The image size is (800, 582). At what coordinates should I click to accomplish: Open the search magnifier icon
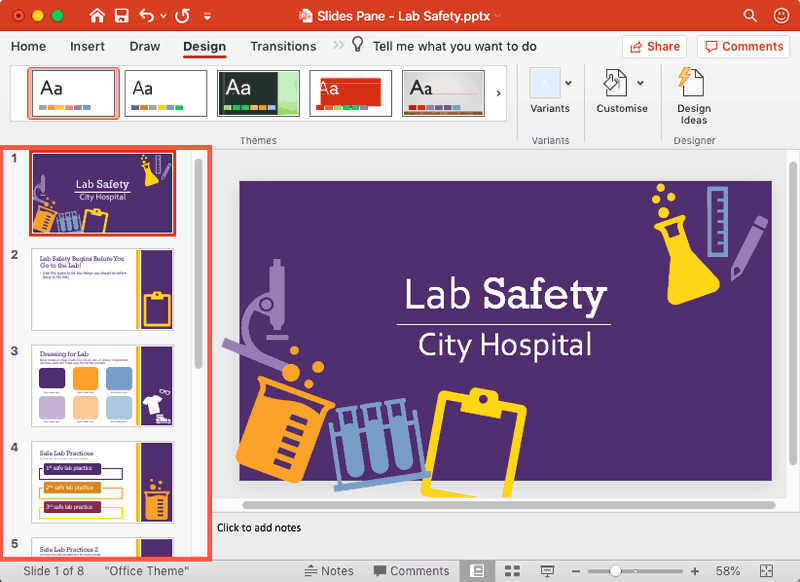tap(750, 16)
